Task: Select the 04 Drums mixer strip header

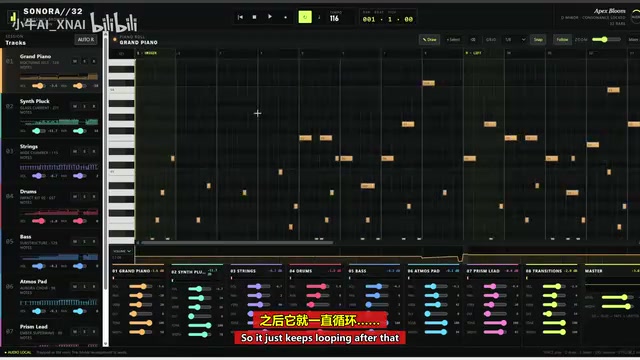Action: [315, 271]
